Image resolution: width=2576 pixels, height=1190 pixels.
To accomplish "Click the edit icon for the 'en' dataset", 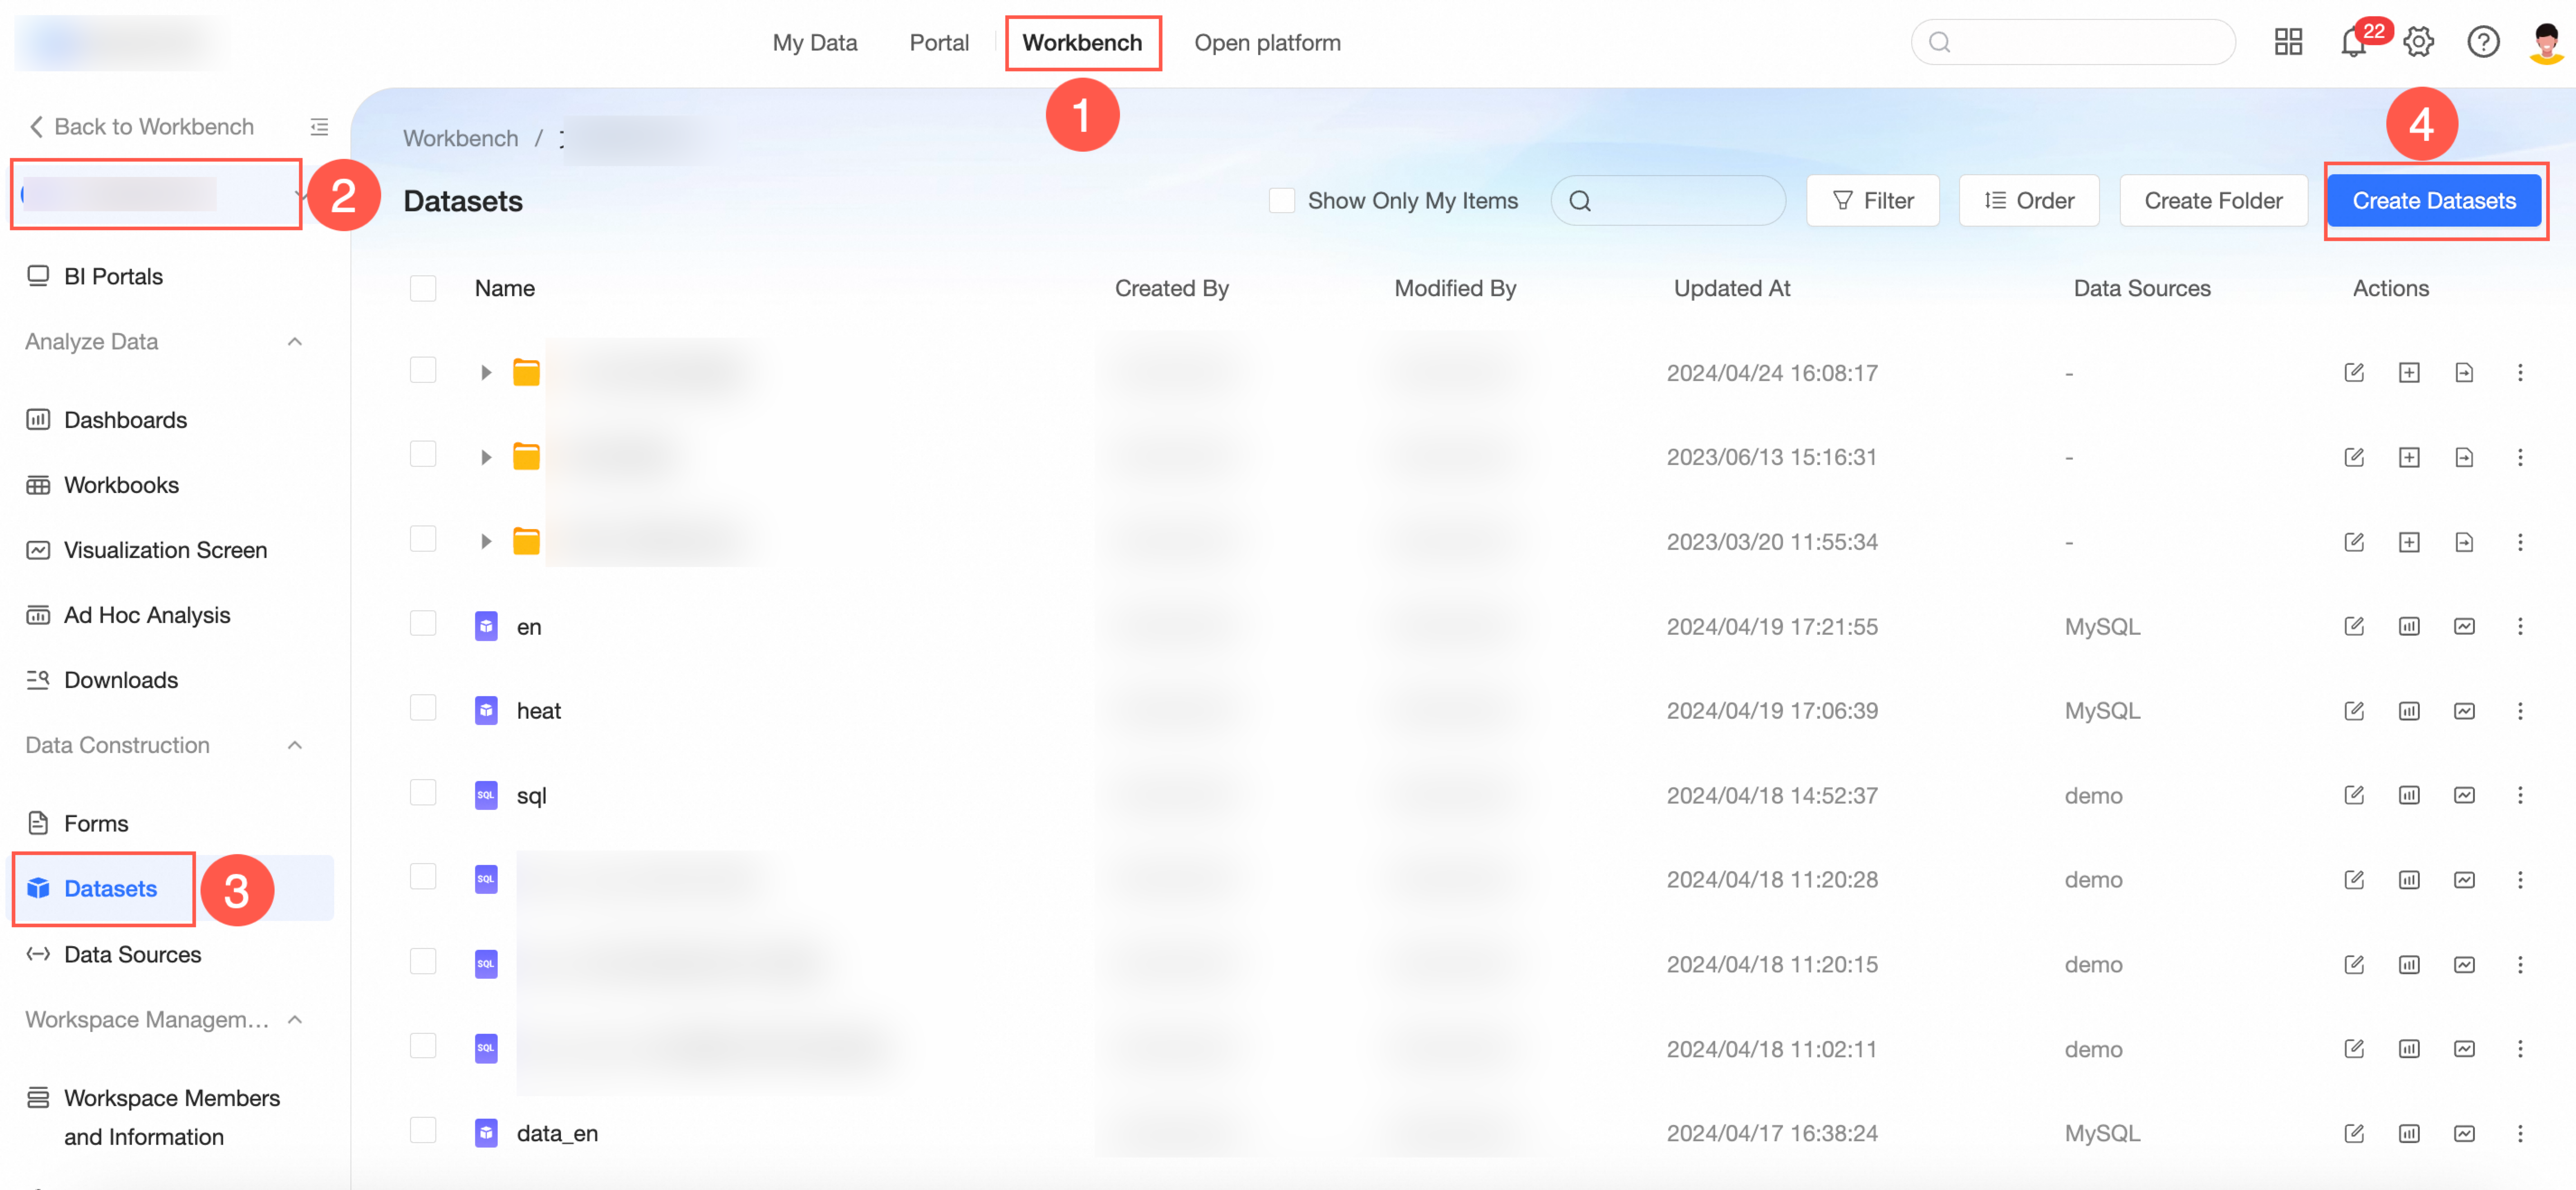I will pos(2354,626).
